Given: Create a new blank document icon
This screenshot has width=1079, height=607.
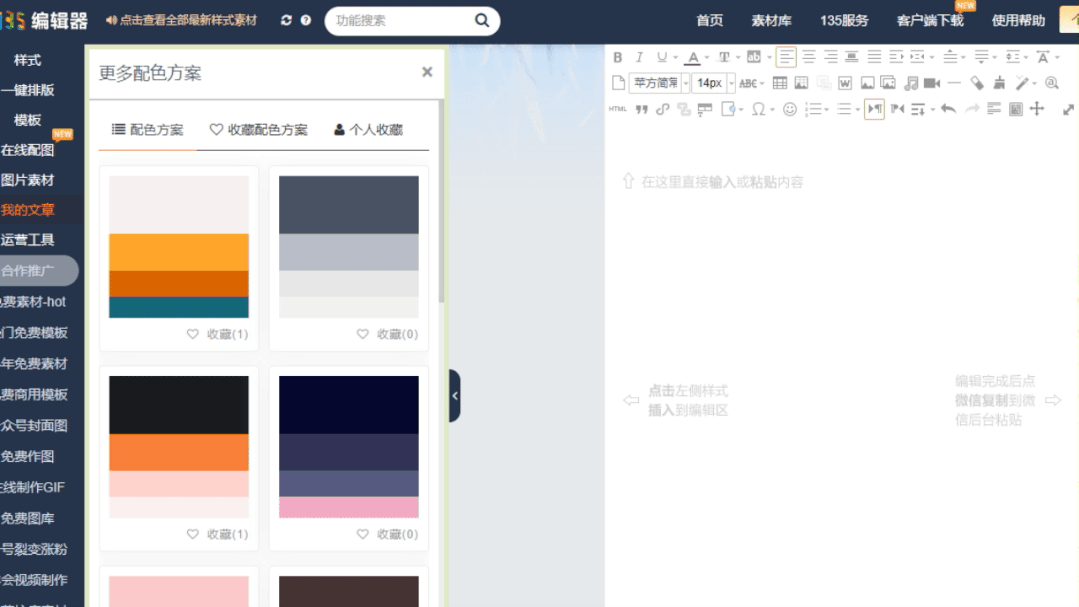Looking at the screenshot, I should 618,83.
